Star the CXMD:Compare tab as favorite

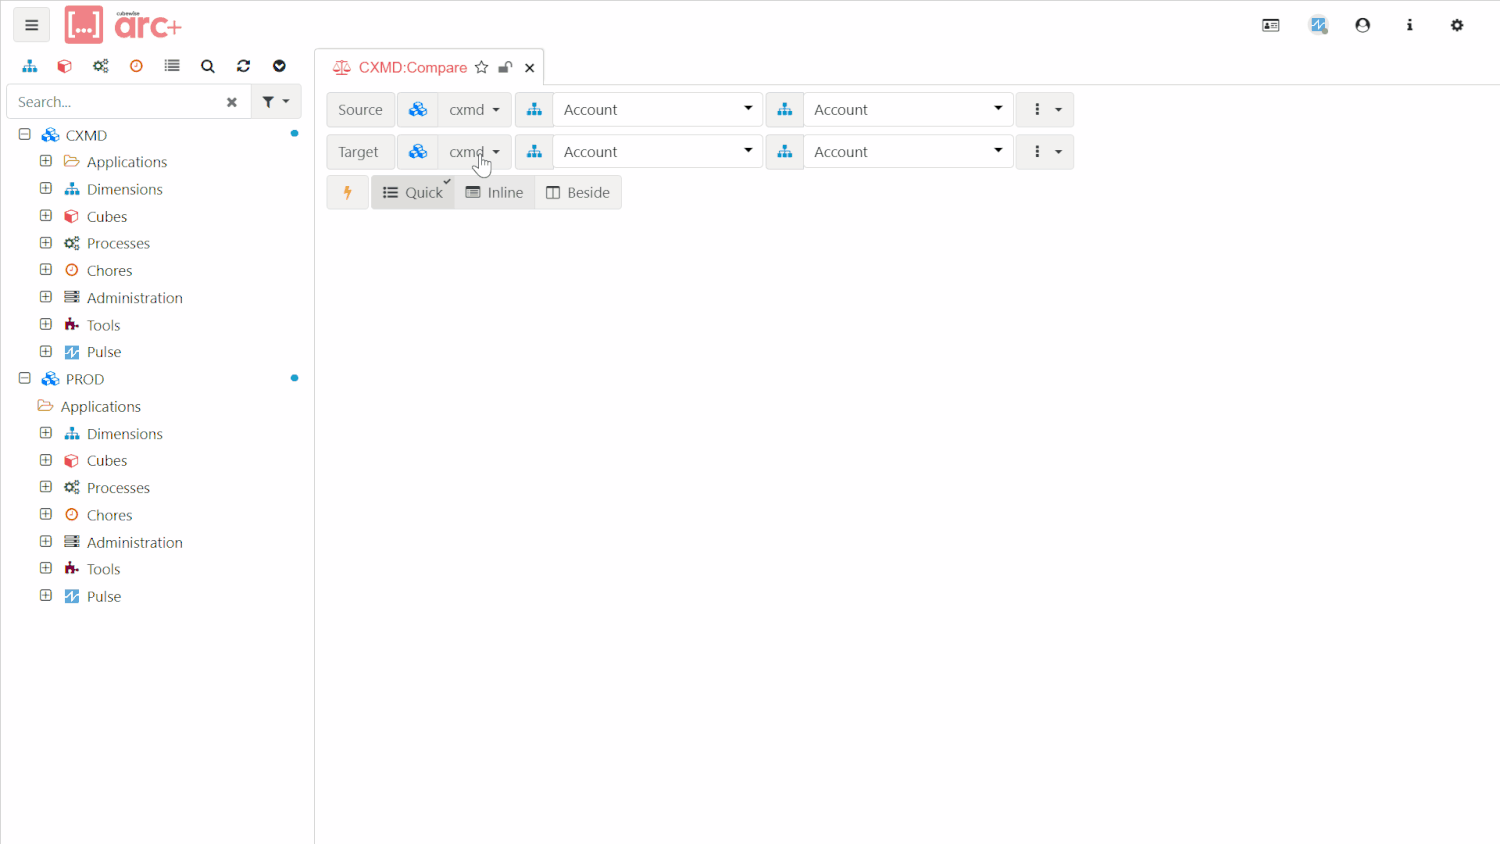coord(482,67)
